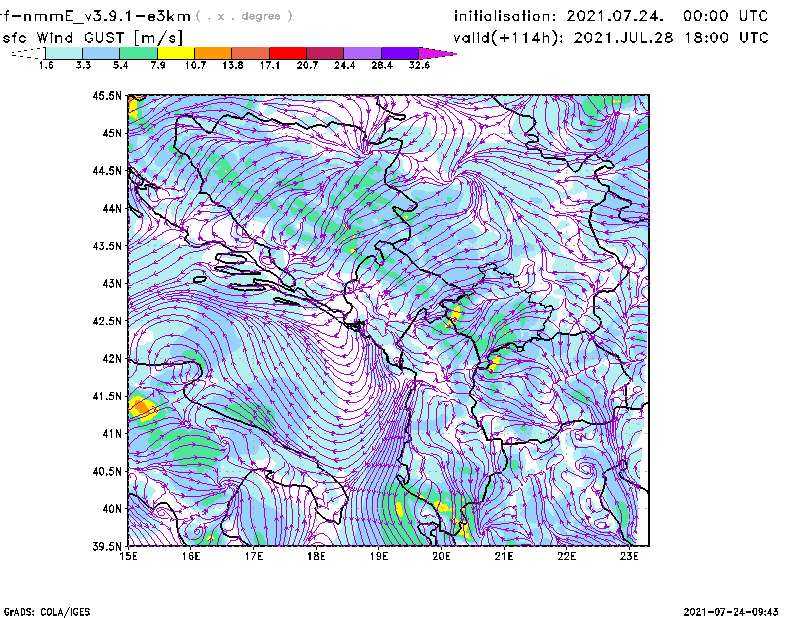Screen dimensions: 800x618
Task: Click the dashed white arrow at the colorbar's lower end
Action: 28,53
